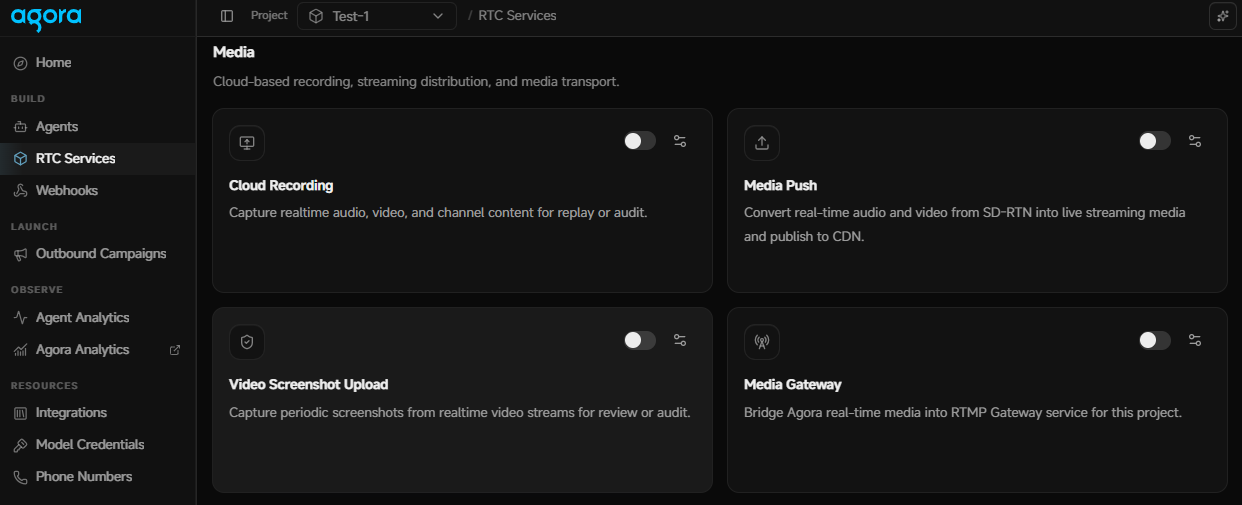Click the Media Push upload icon
Viewport: 1242px width, 505px height.
[762, 142]
